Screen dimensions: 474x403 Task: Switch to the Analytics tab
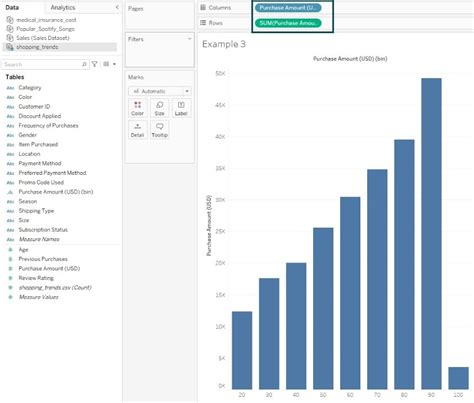[x=63, y=7]
